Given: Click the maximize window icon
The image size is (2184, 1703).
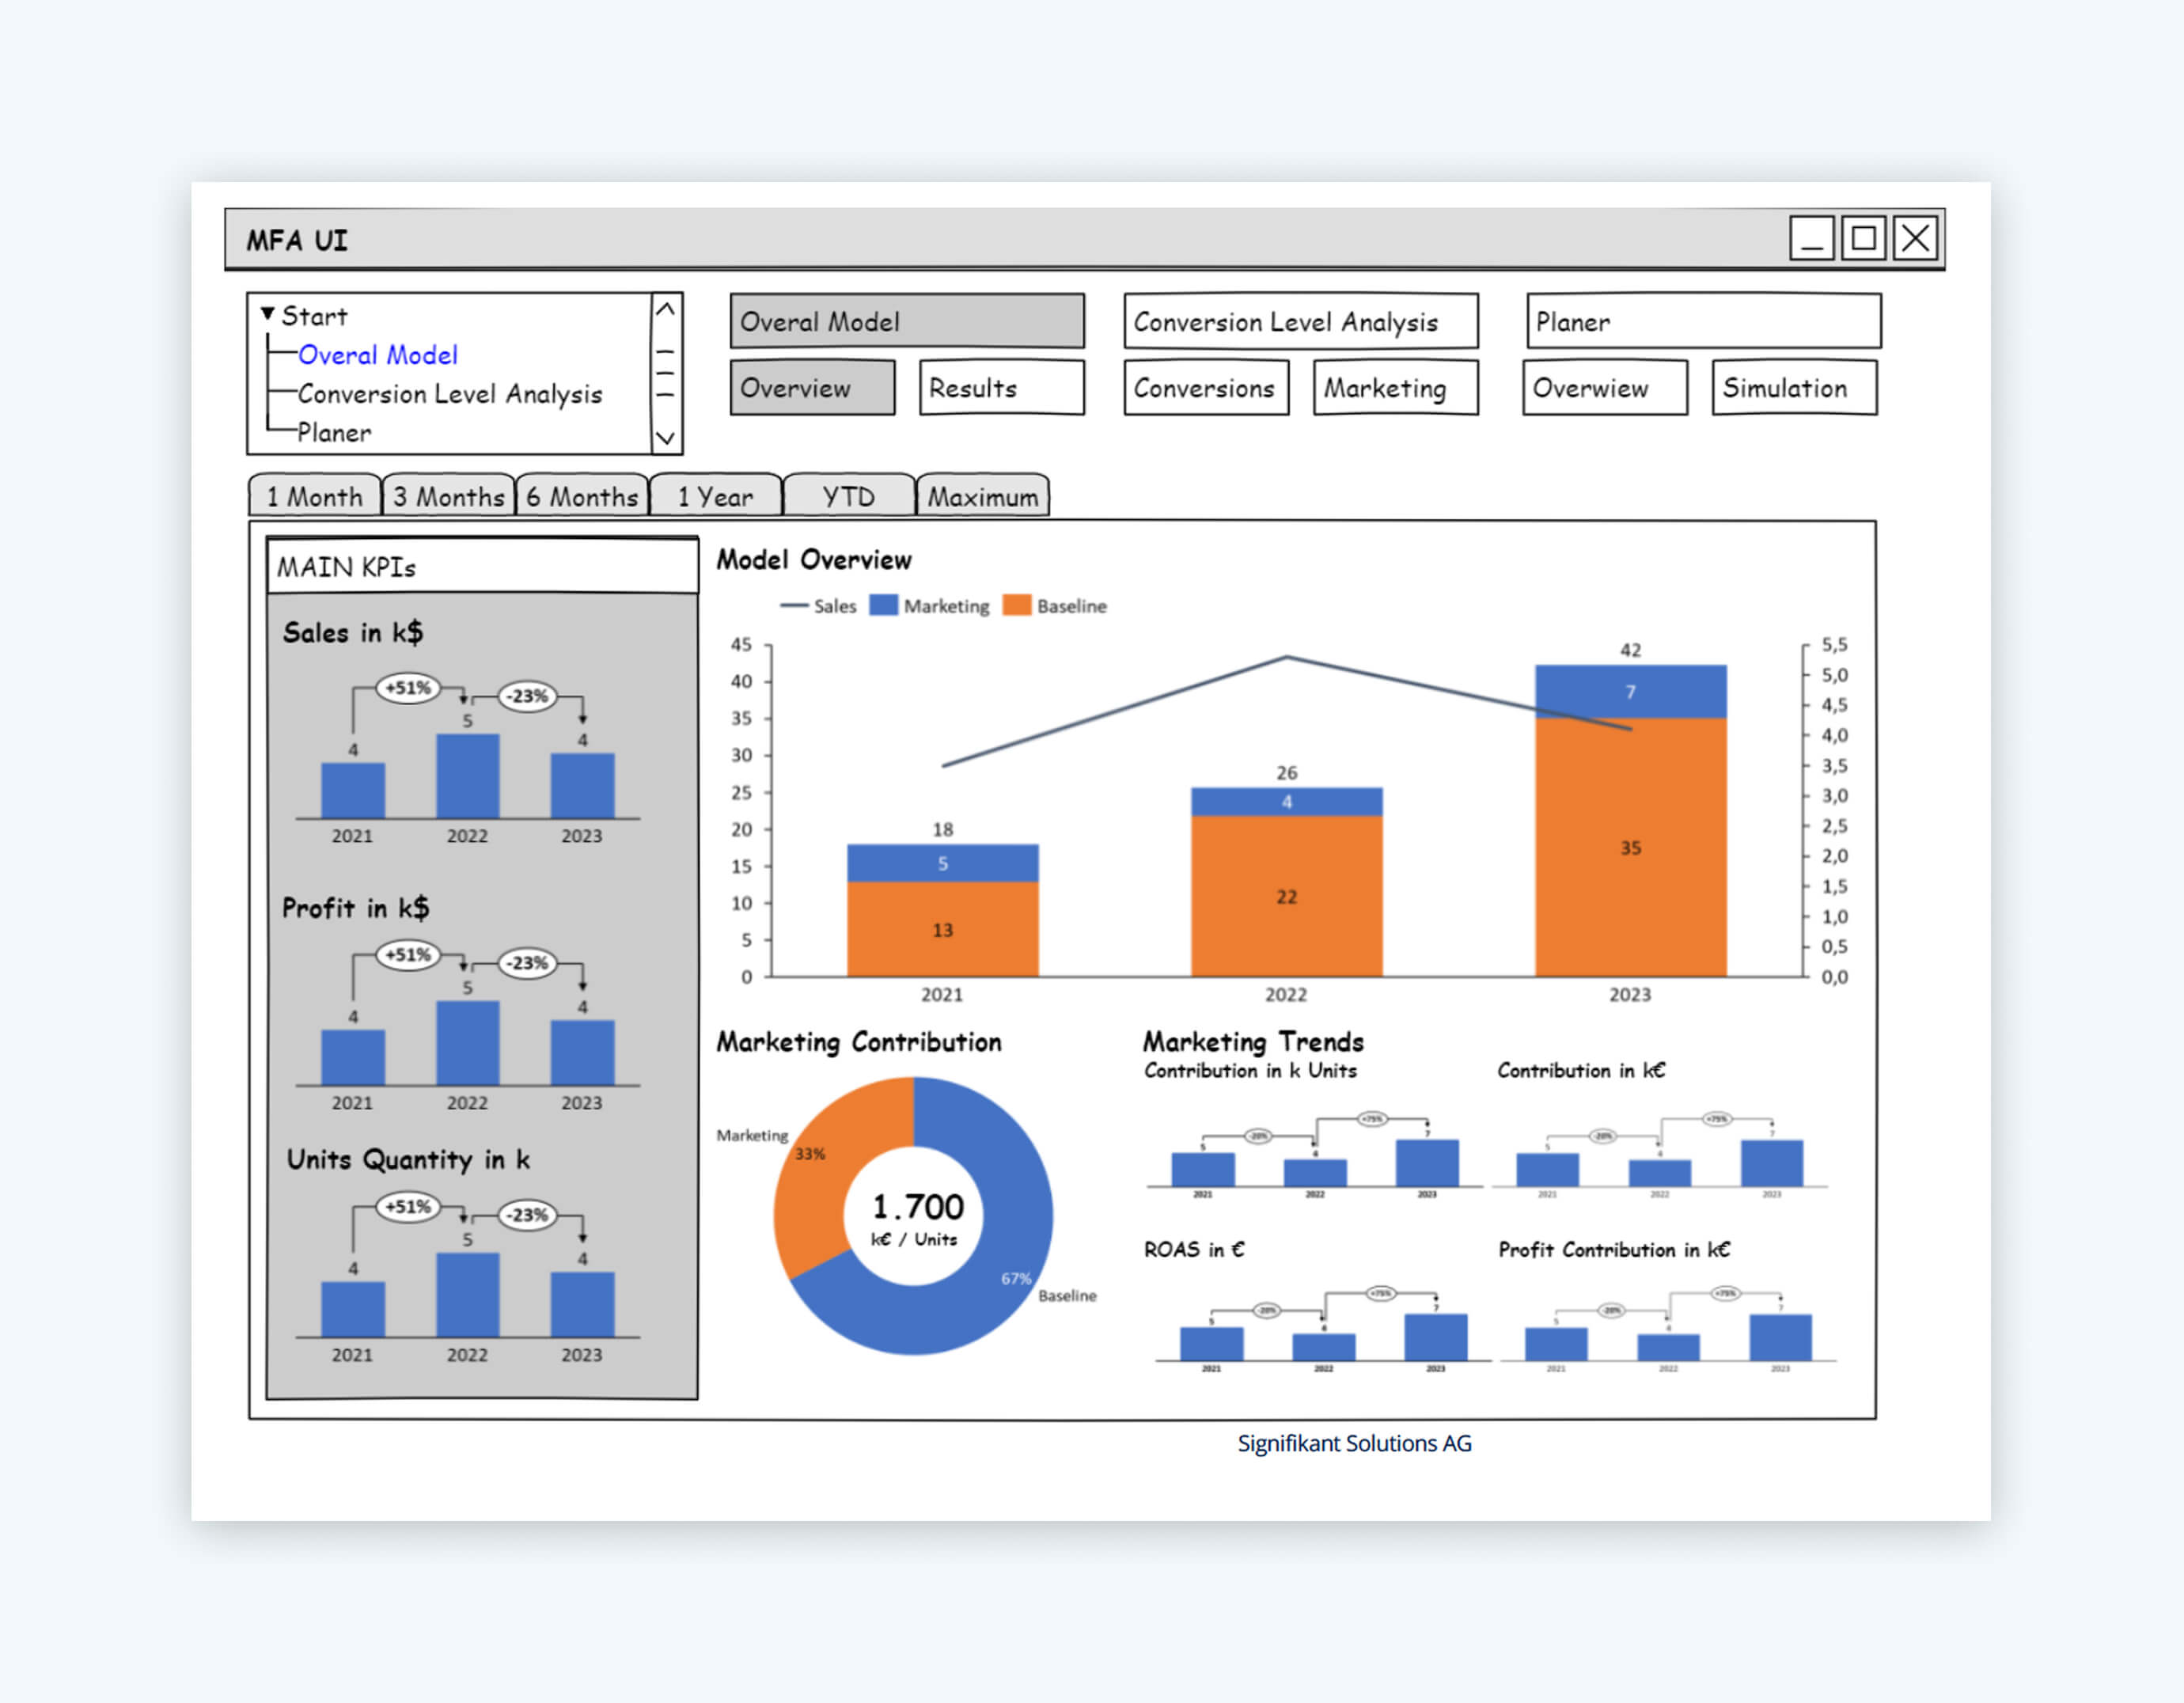Looking at the screenshot, I should pos(1863,239).
